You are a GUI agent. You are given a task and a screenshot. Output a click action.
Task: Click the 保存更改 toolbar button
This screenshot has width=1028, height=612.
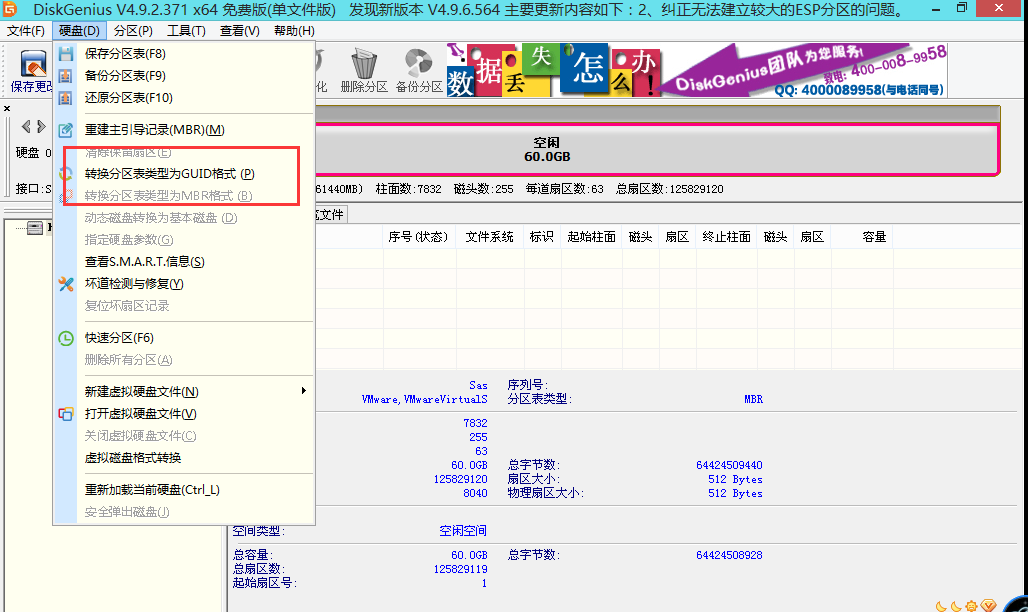(31, 71)
